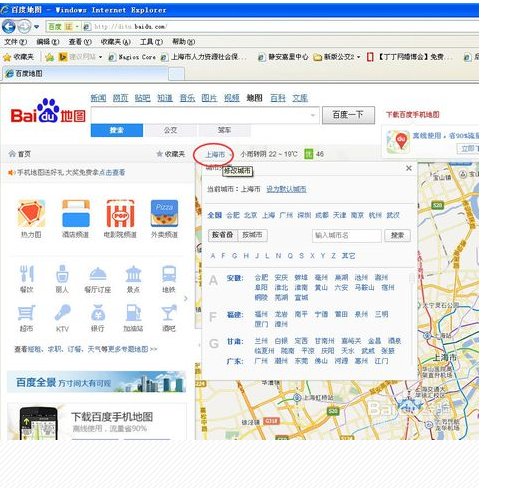Open the 酒店频道 hotel channel icon
The image size is (507, 488).
[76, 213]
